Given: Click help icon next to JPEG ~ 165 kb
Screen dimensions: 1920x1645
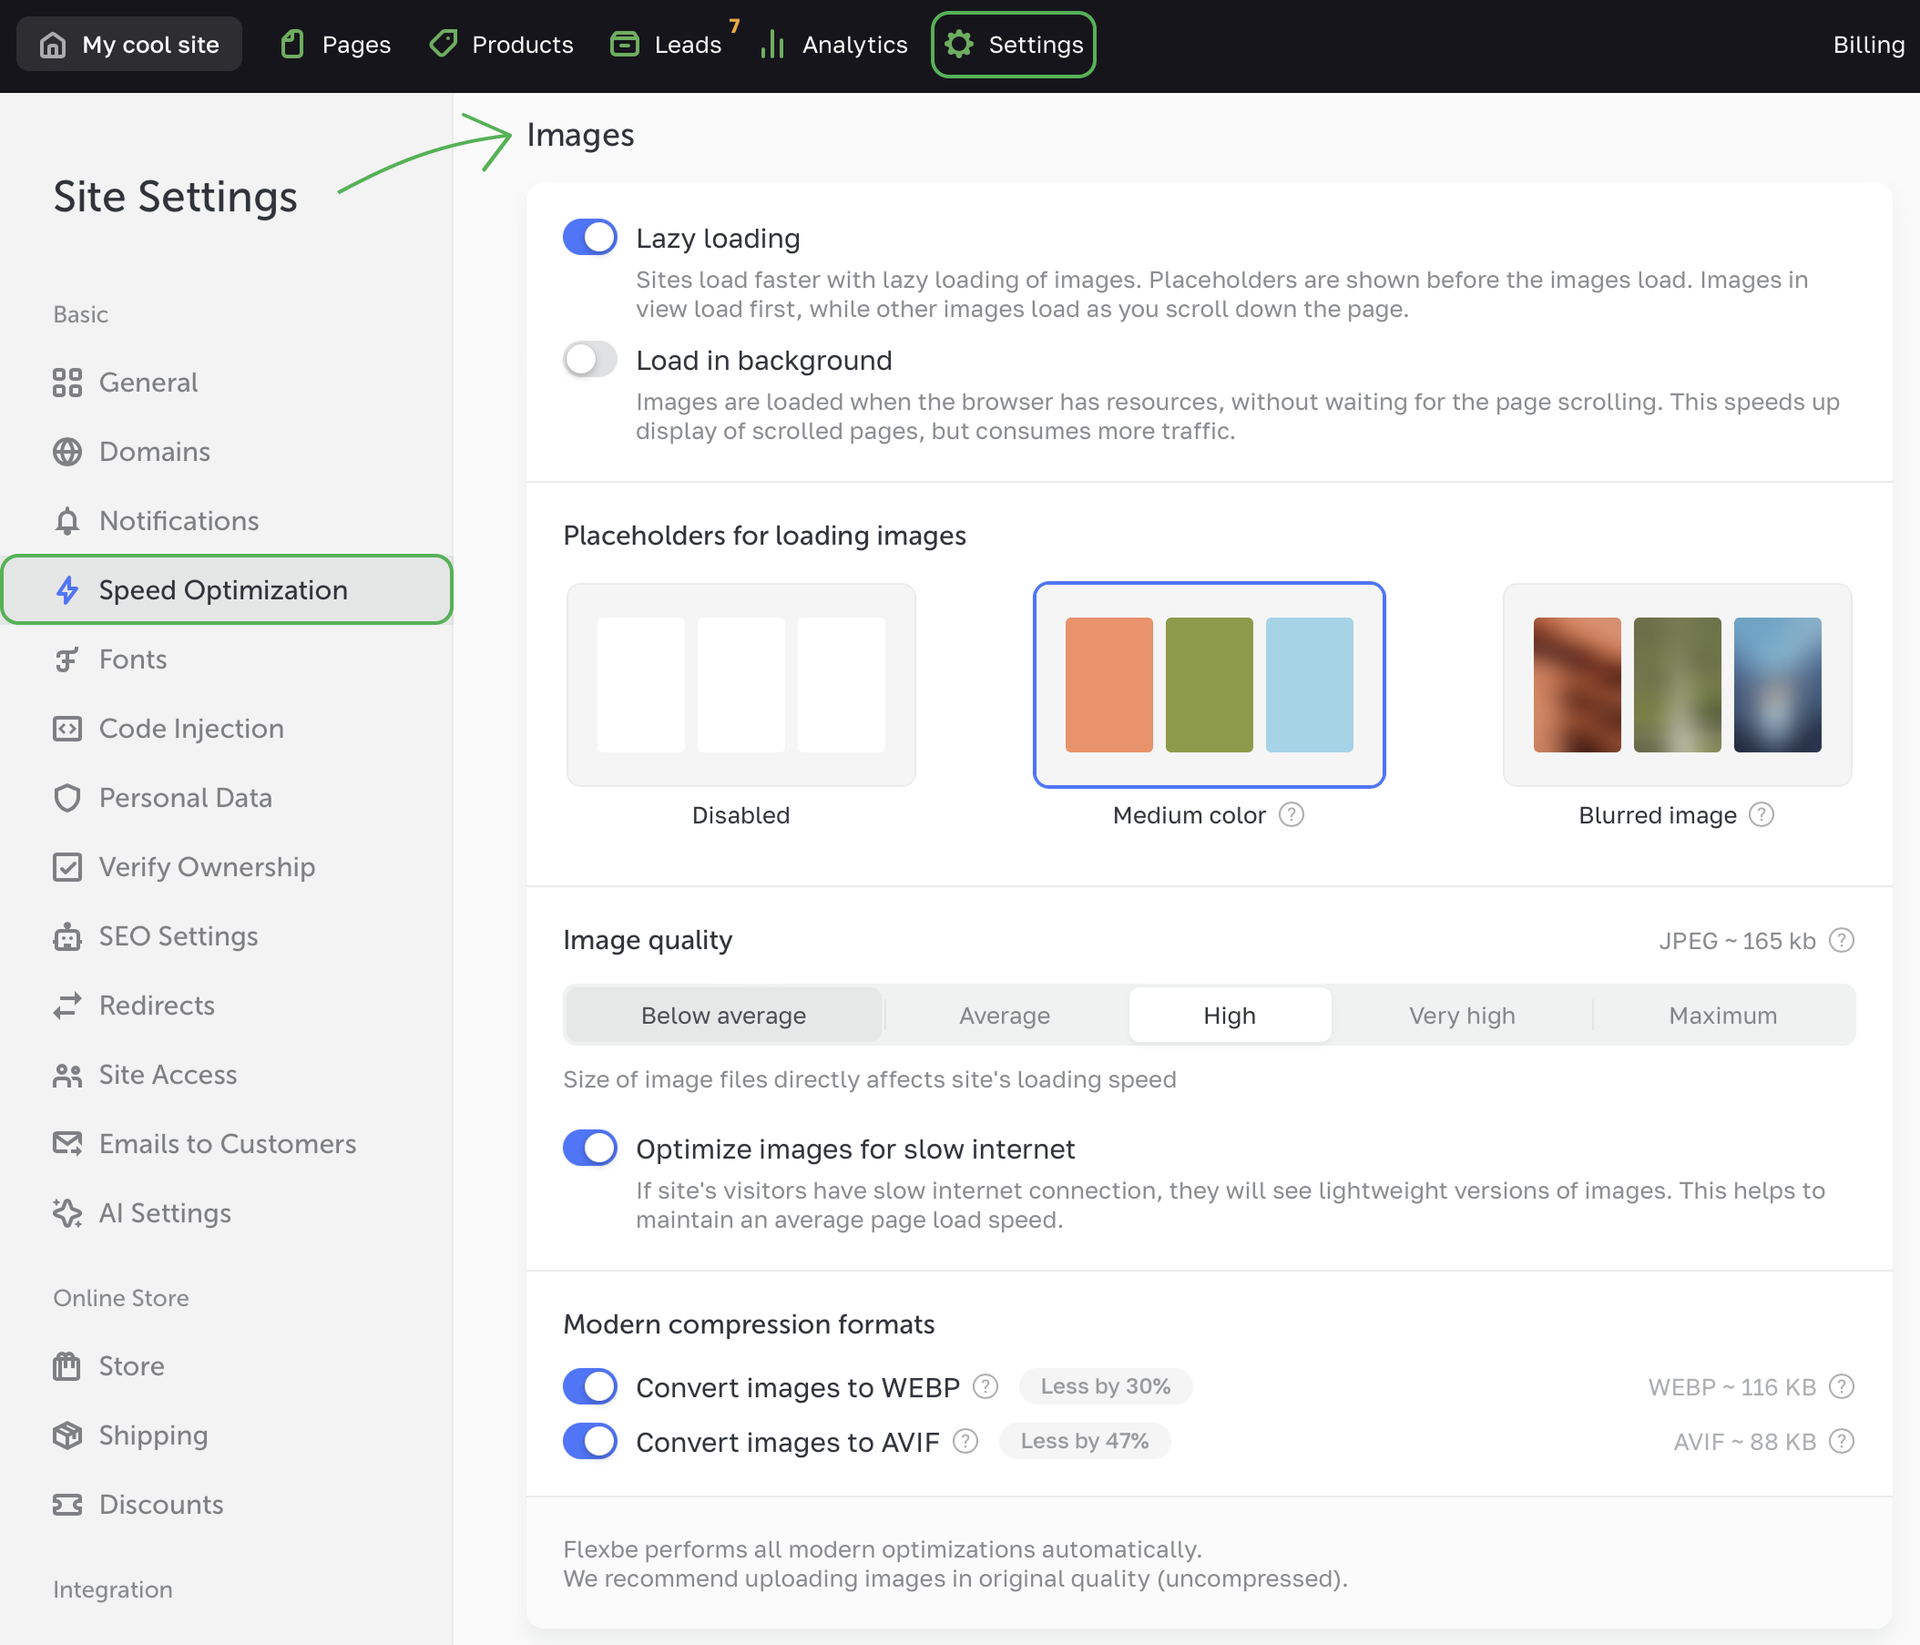Looking at the screenshot, I should coord(1841,941).
